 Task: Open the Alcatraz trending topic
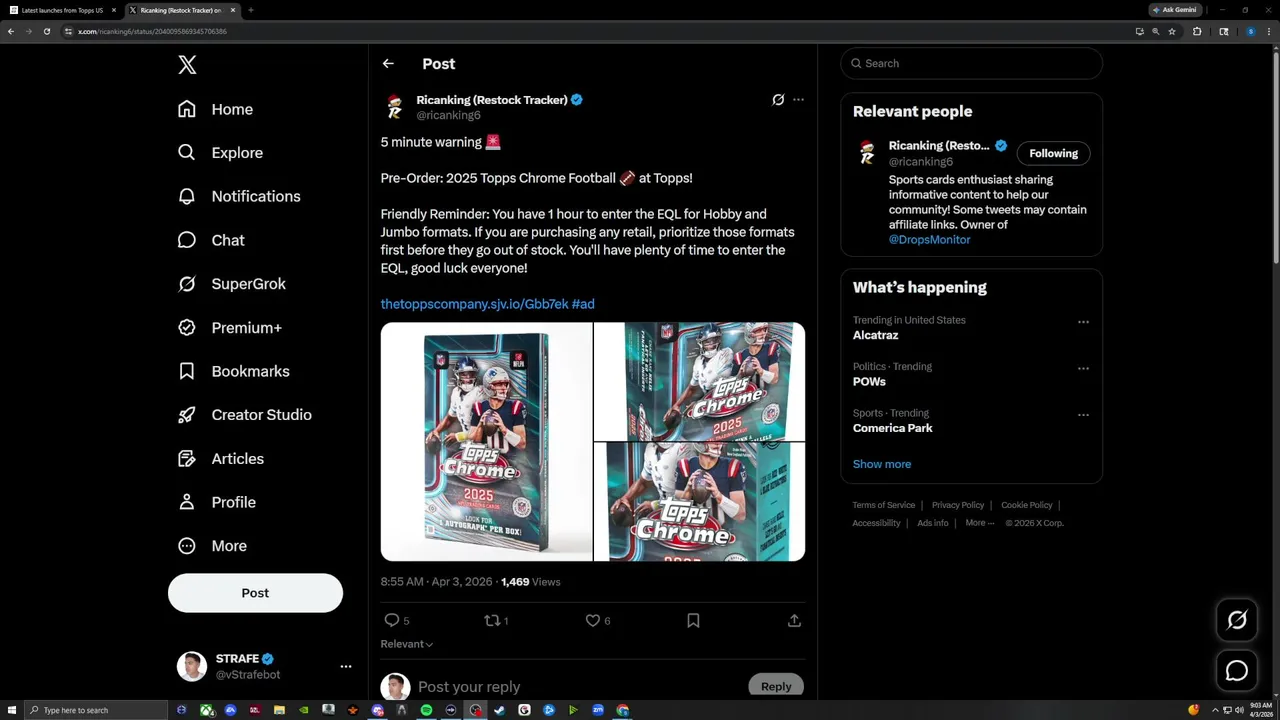point(875,335)
